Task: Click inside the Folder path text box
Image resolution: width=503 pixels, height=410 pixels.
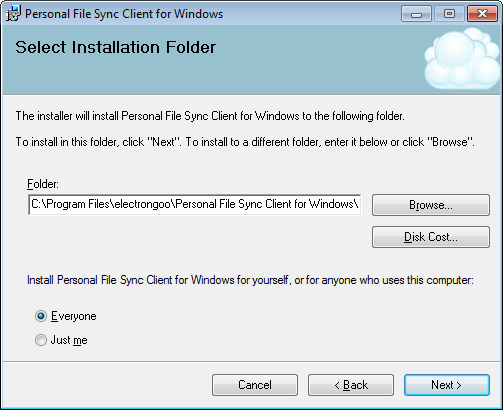Action: point(195,204)
